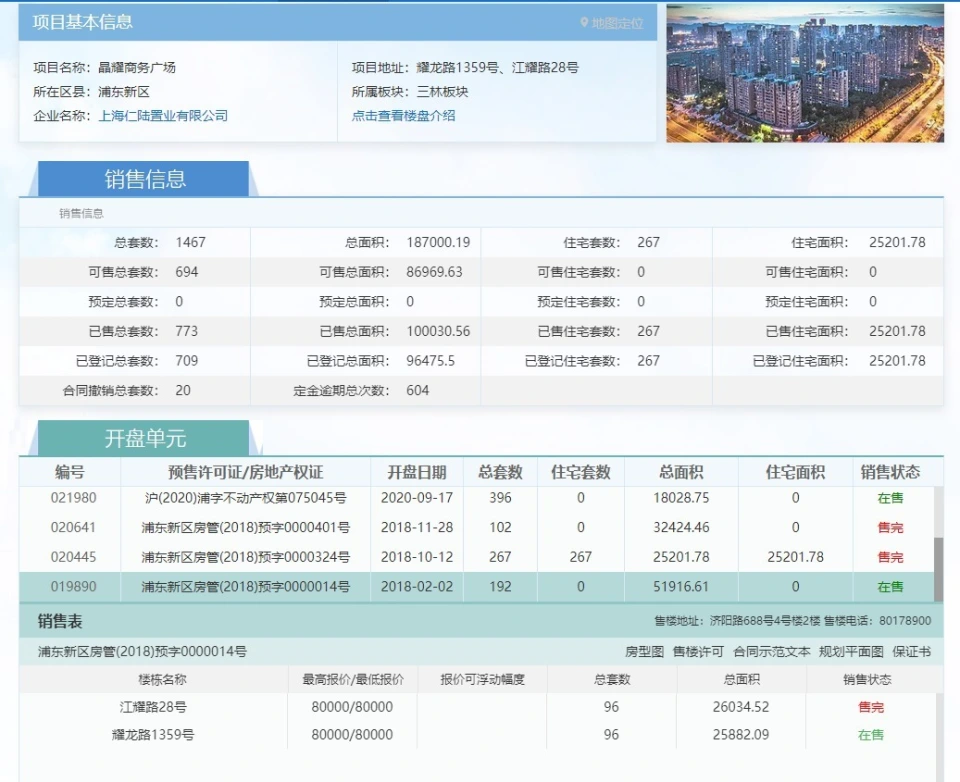Open the 房型图 link
Image resolution: width=960 pixels, height=782 pixels.
click(x=644, y=652)
